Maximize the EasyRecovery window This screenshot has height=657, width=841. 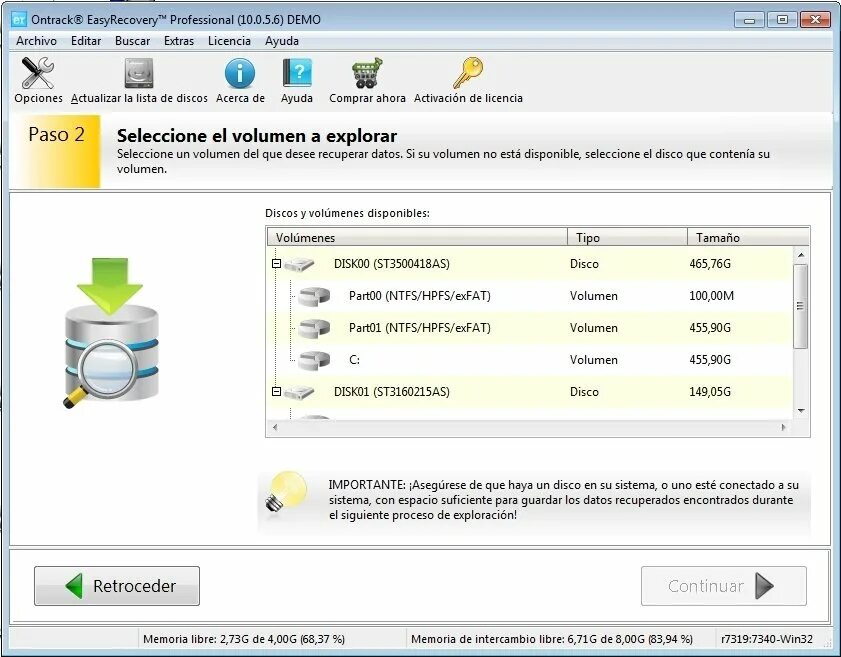pos(782,20)
